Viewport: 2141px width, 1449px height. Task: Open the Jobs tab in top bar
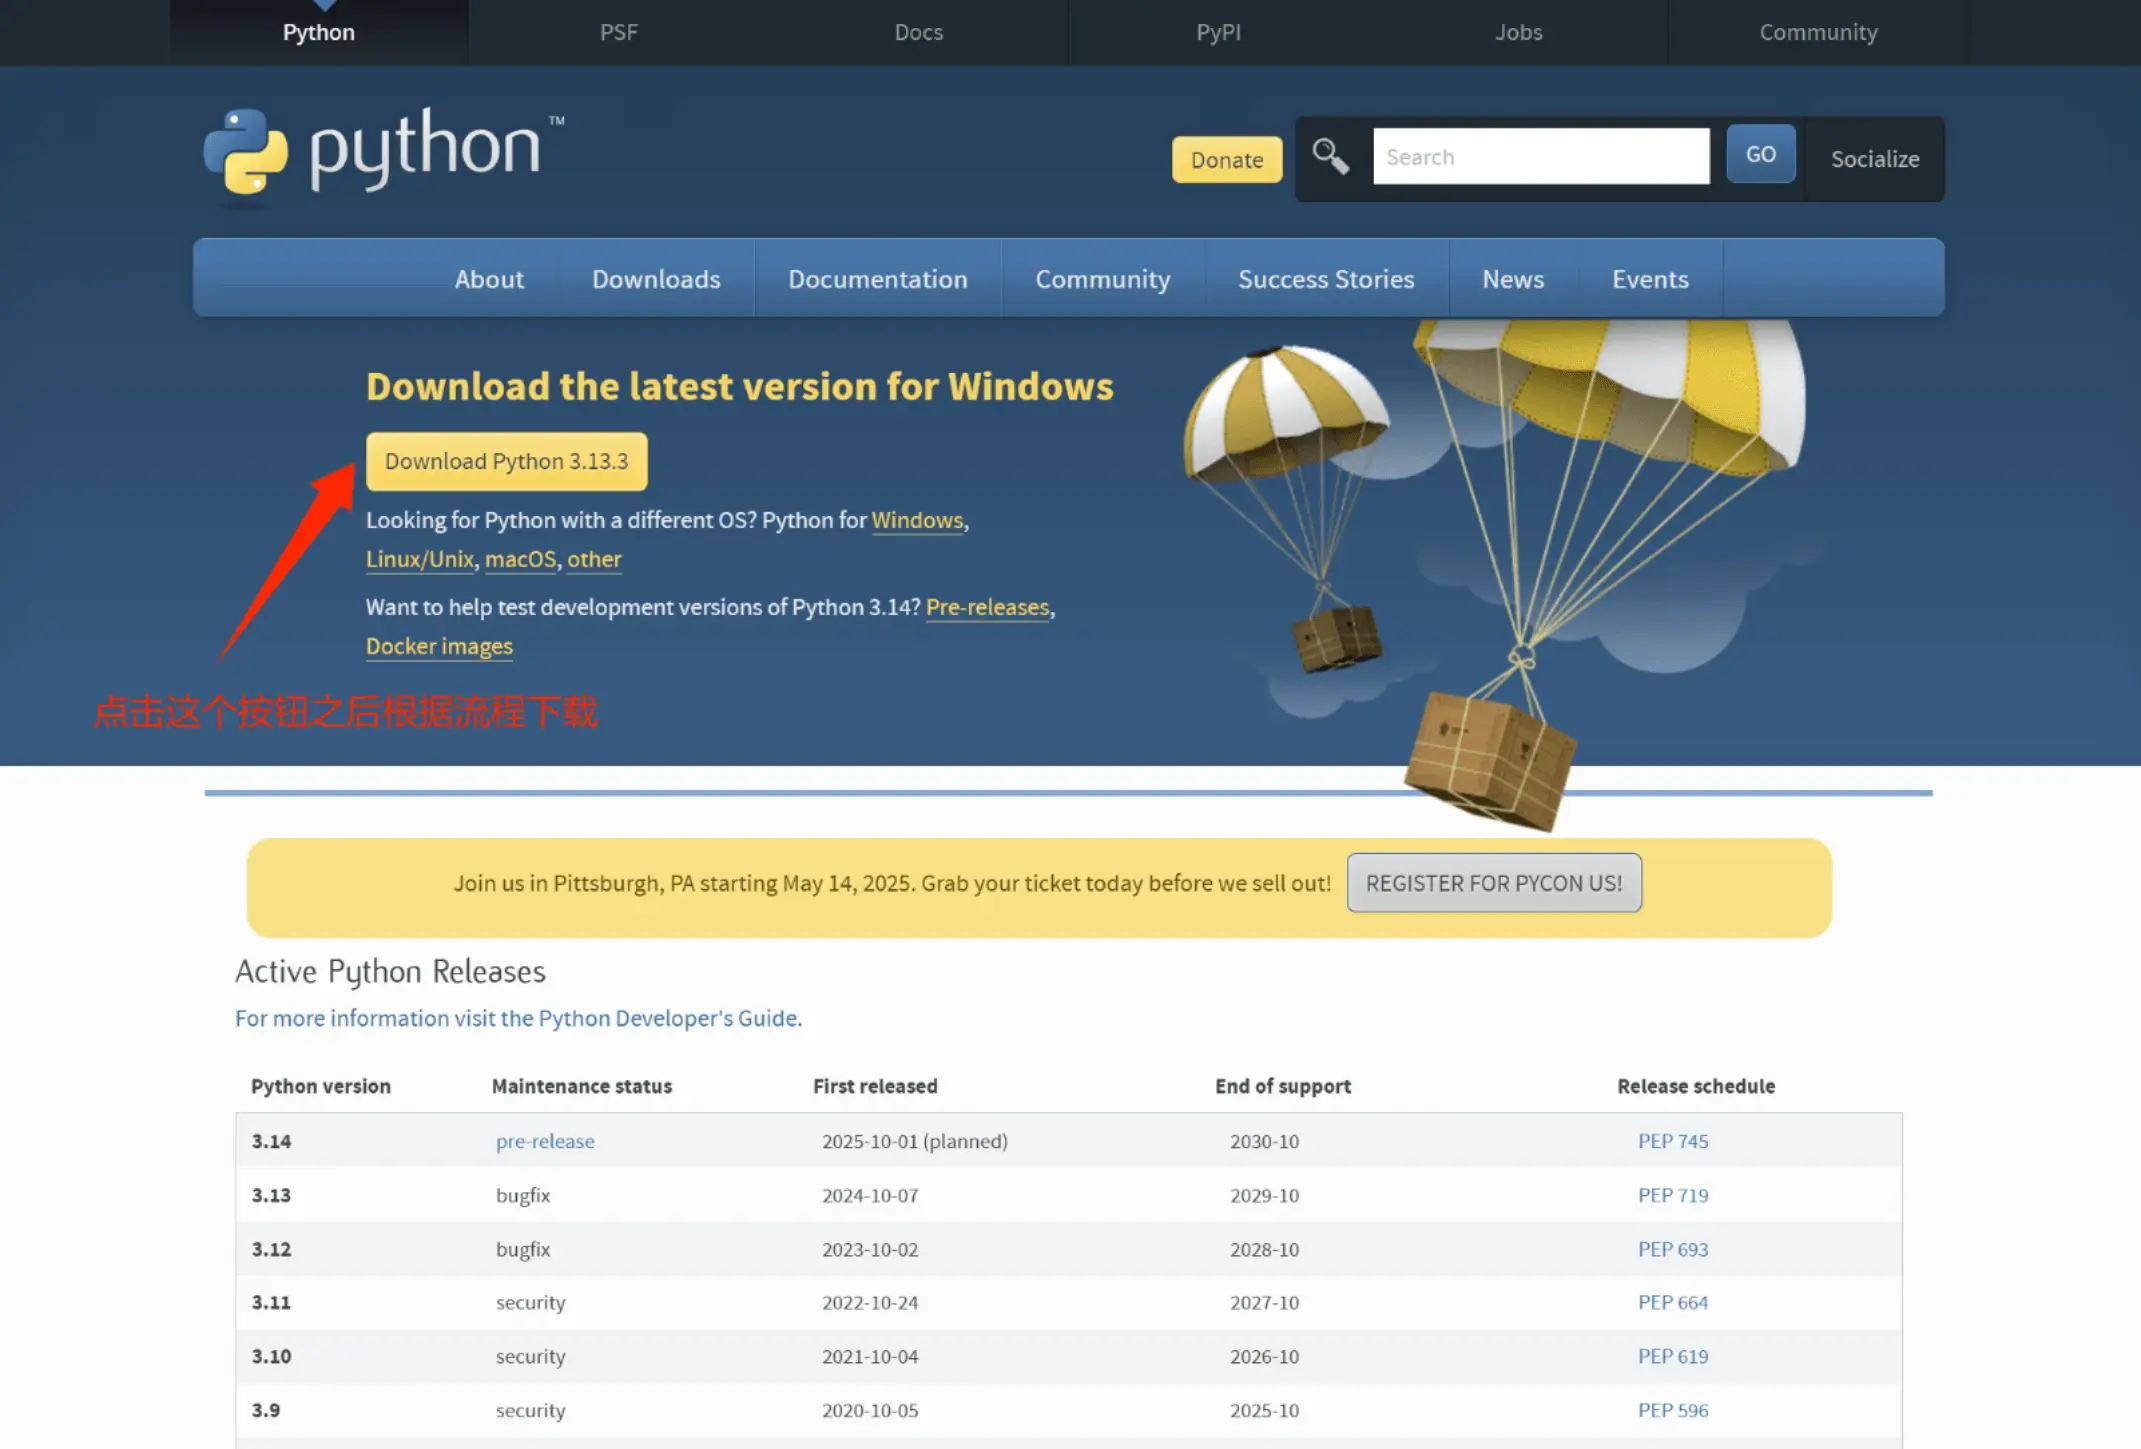1519,32
